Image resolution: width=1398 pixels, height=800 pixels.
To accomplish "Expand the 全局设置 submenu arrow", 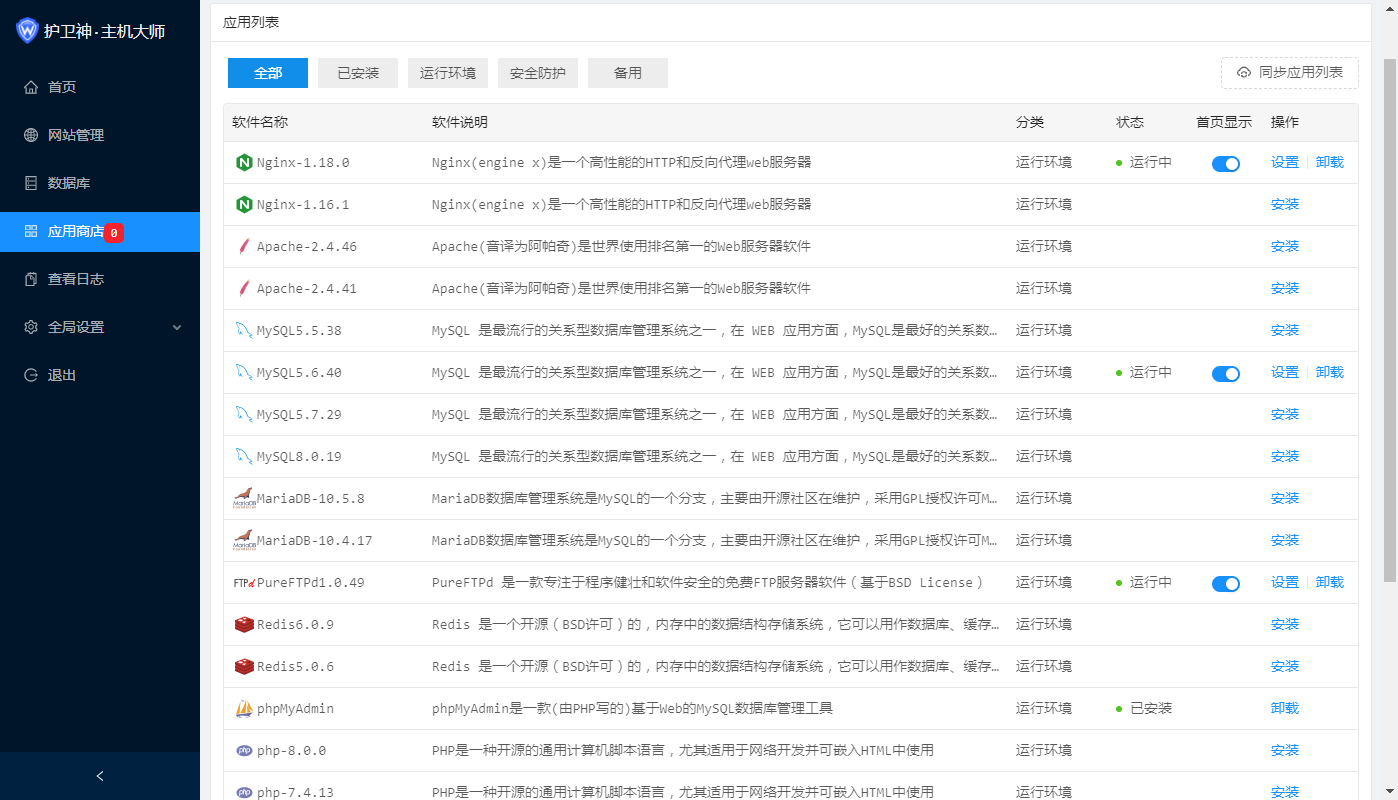I will (x=177, y=327).
